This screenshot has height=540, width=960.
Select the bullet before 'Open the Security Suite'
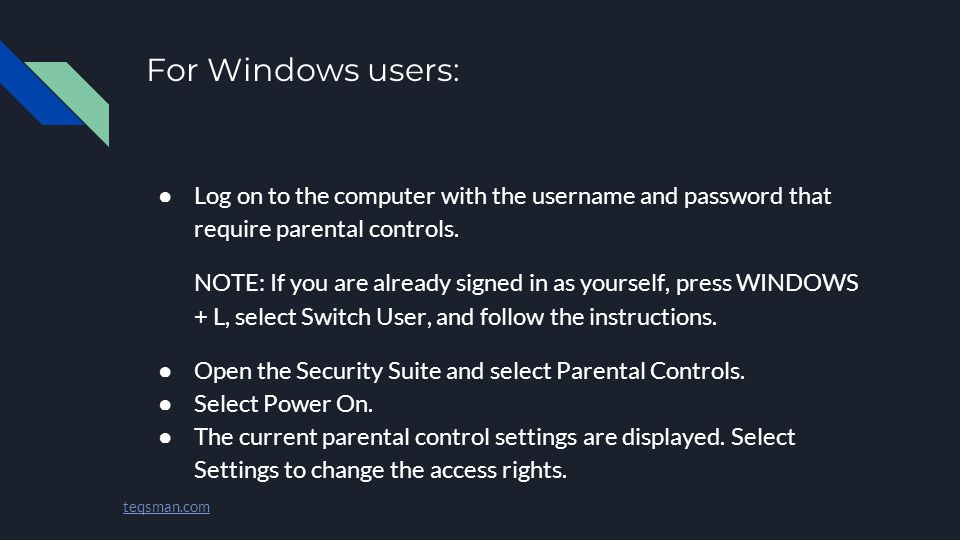click(165, 372)
